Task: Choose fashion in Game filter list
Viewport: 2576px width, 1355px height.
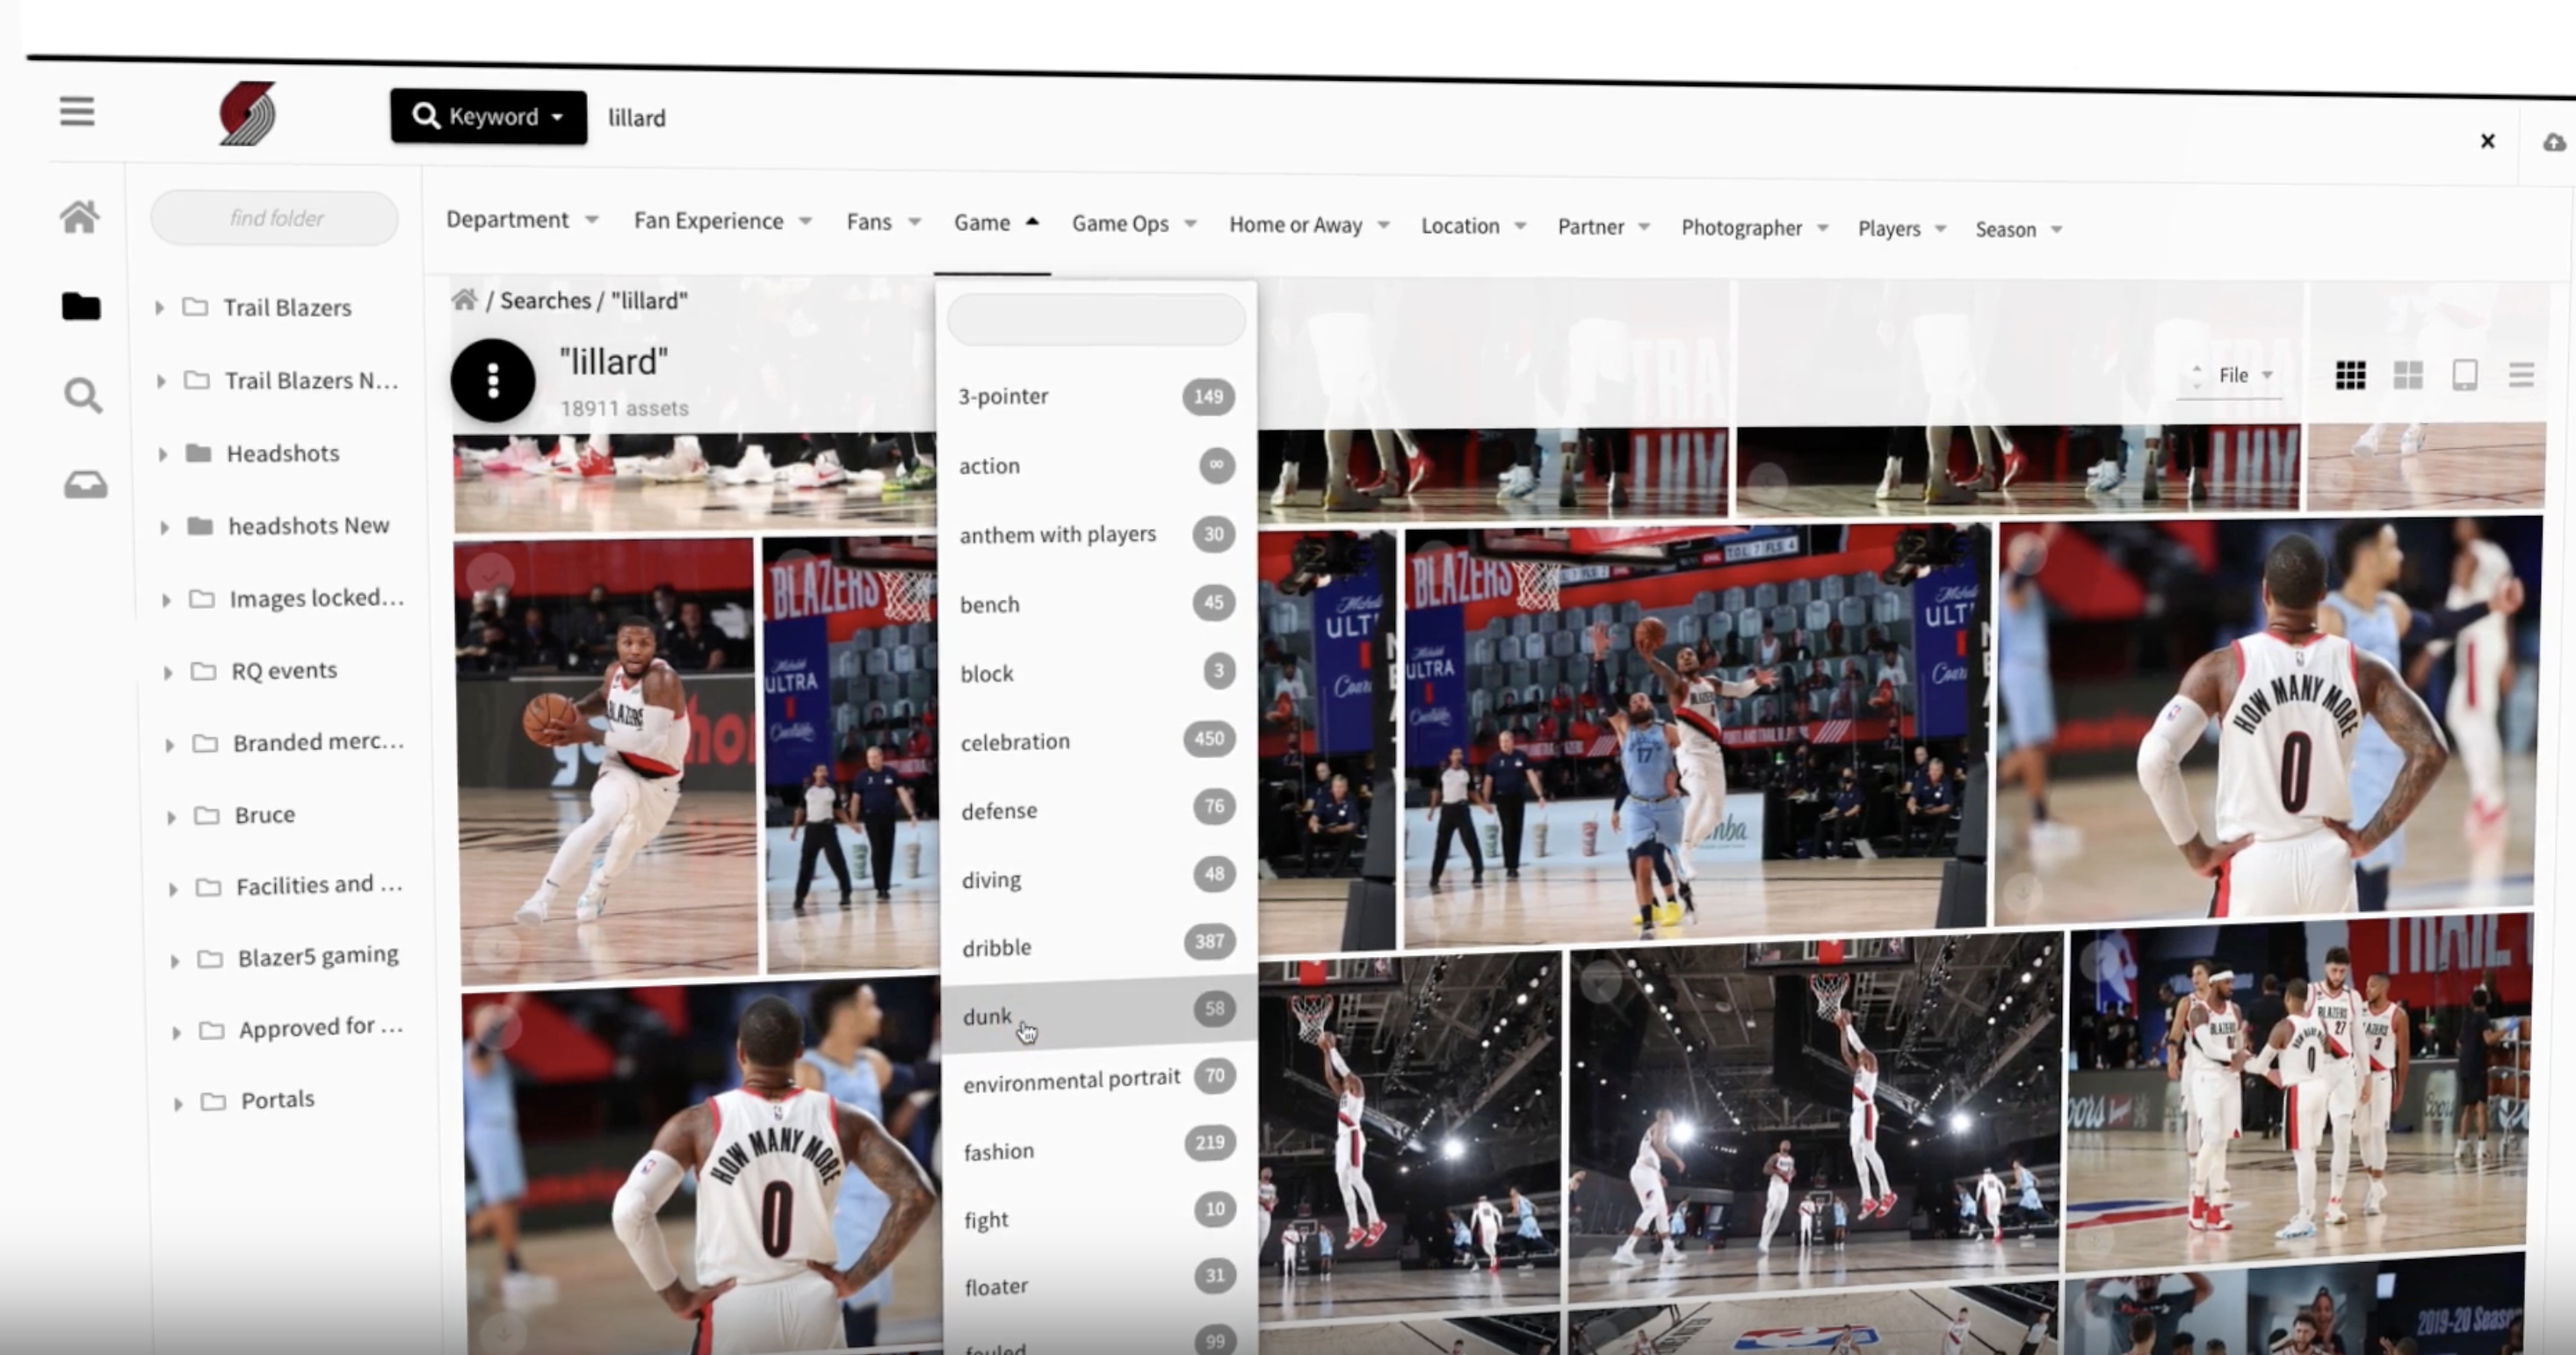Action: coord(1100,1148)
